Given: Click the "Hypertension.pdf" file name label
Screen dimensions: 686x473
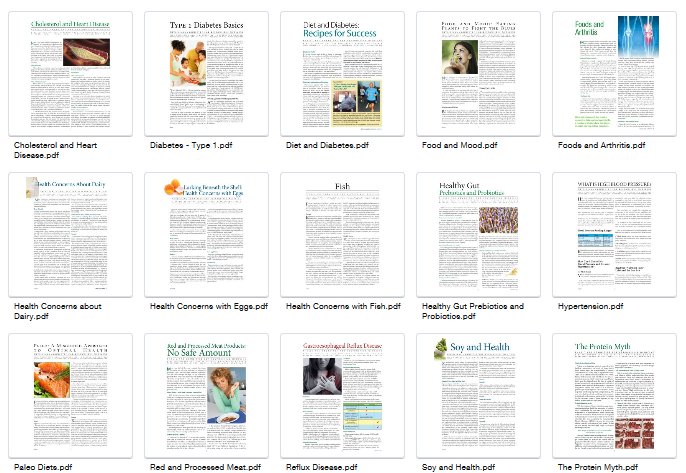Looking at the screenshot, I should pos(590,306).
